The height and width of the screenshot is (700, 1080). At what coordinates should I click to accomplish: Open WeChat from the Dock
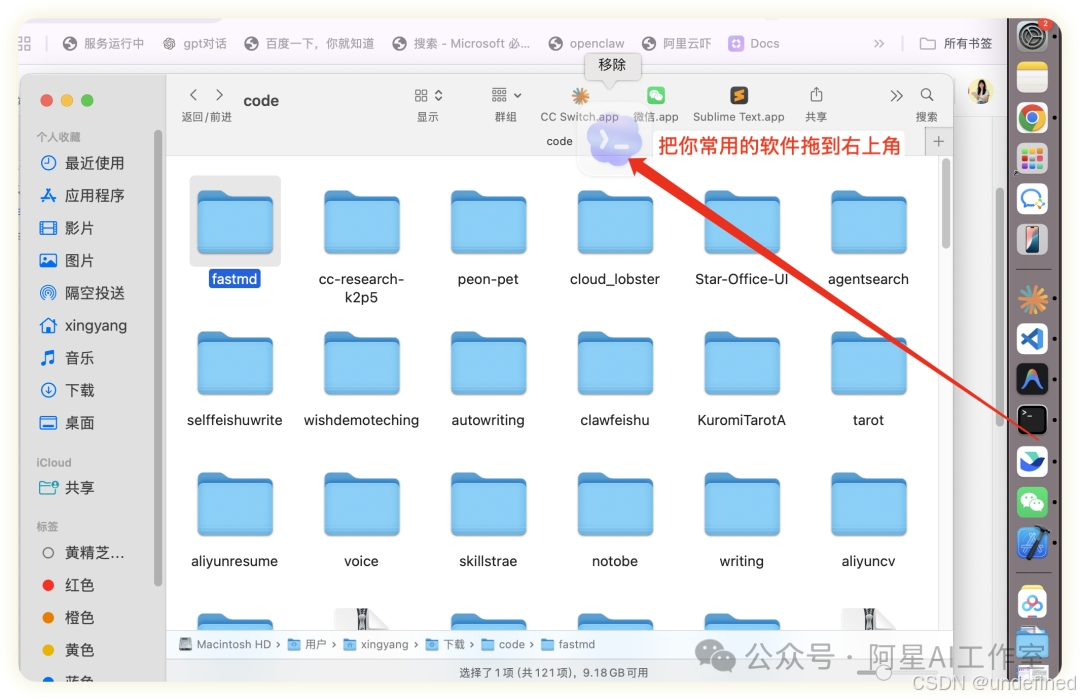click(1032, 502)
